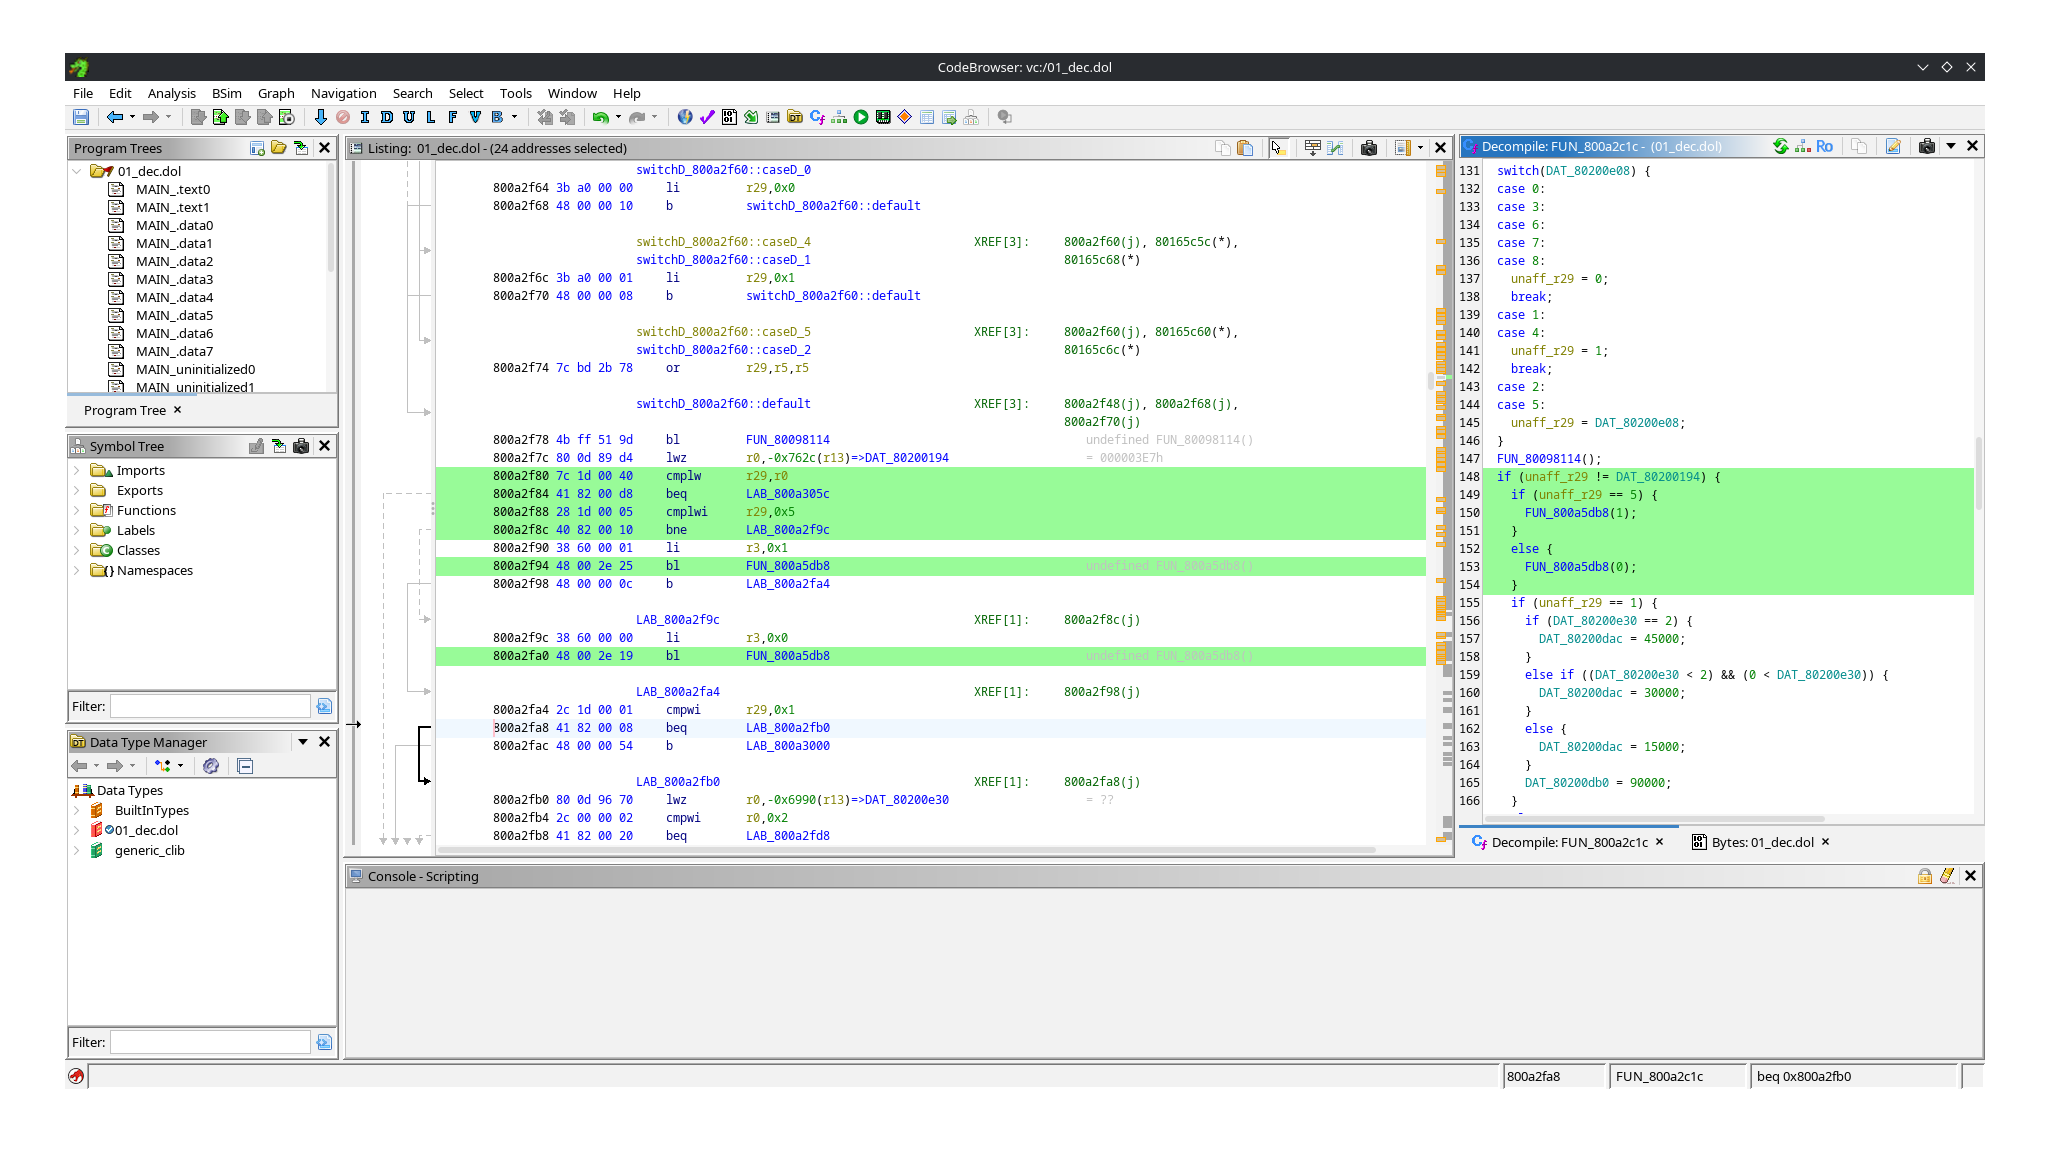2050x1166 pixels.
Task: Click the Undo toolbar icon
Action: click(x=600, y=117)
